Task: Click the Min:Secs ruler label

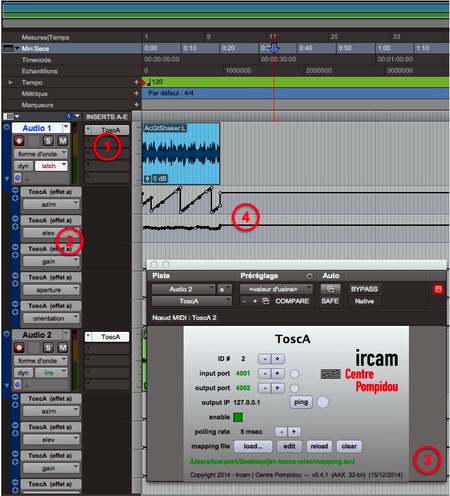Action: (x=35, y=48)
